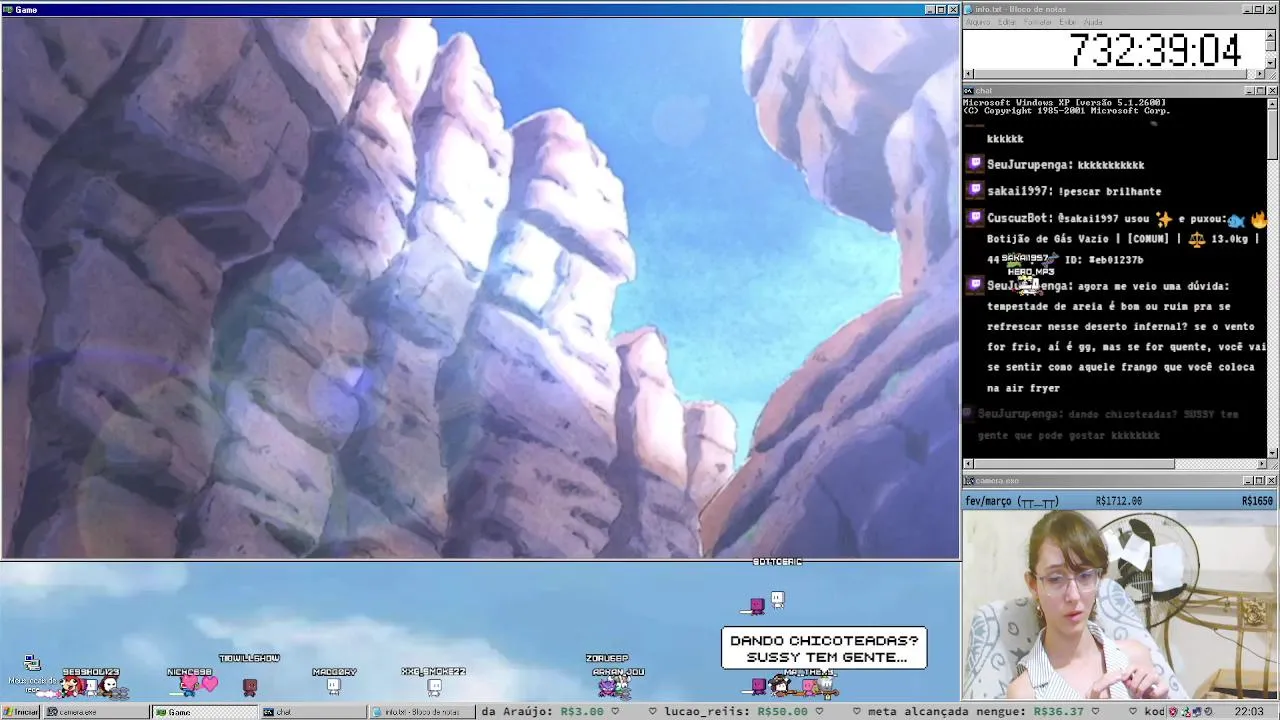Click the TIOWILLSHOW pixel character
Screen dimensions: 1280x720
point(250,686)
